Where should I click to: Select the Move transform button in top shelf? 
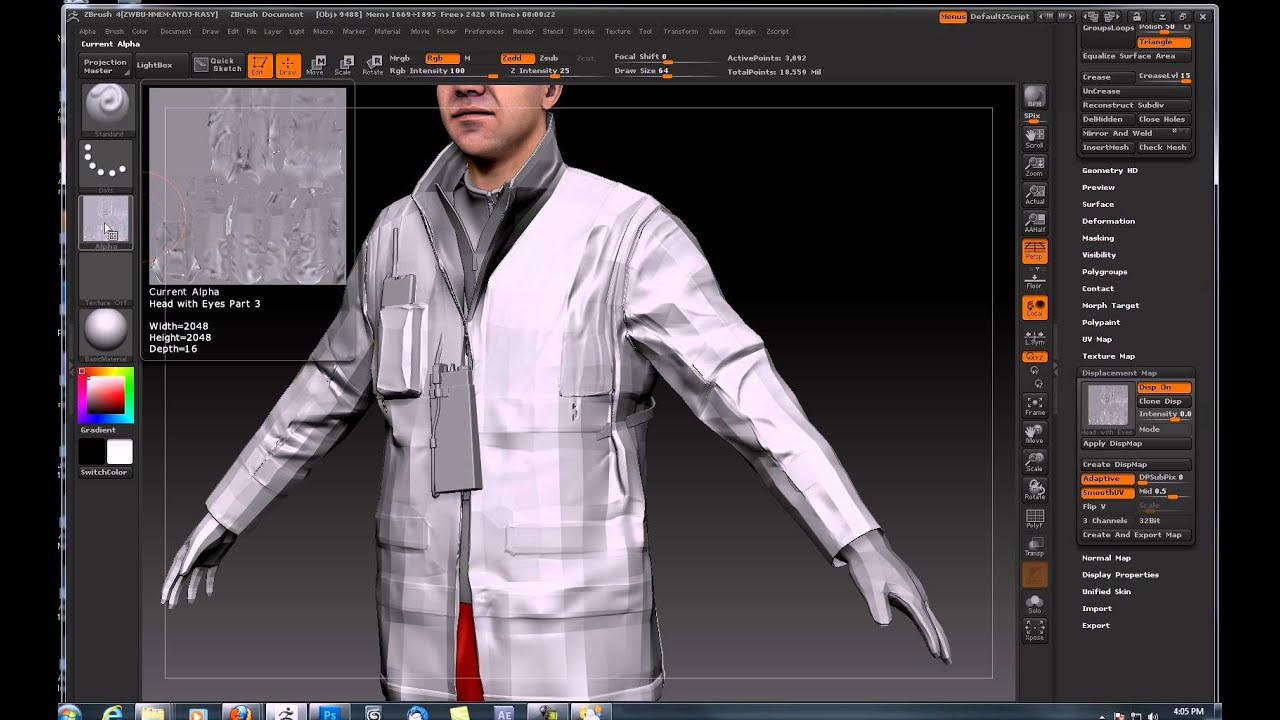[316, 66]
